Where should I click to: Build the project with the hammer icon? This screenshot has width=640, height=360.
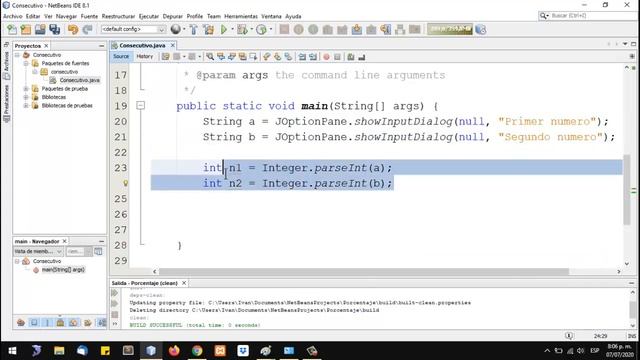pos(194,29)
